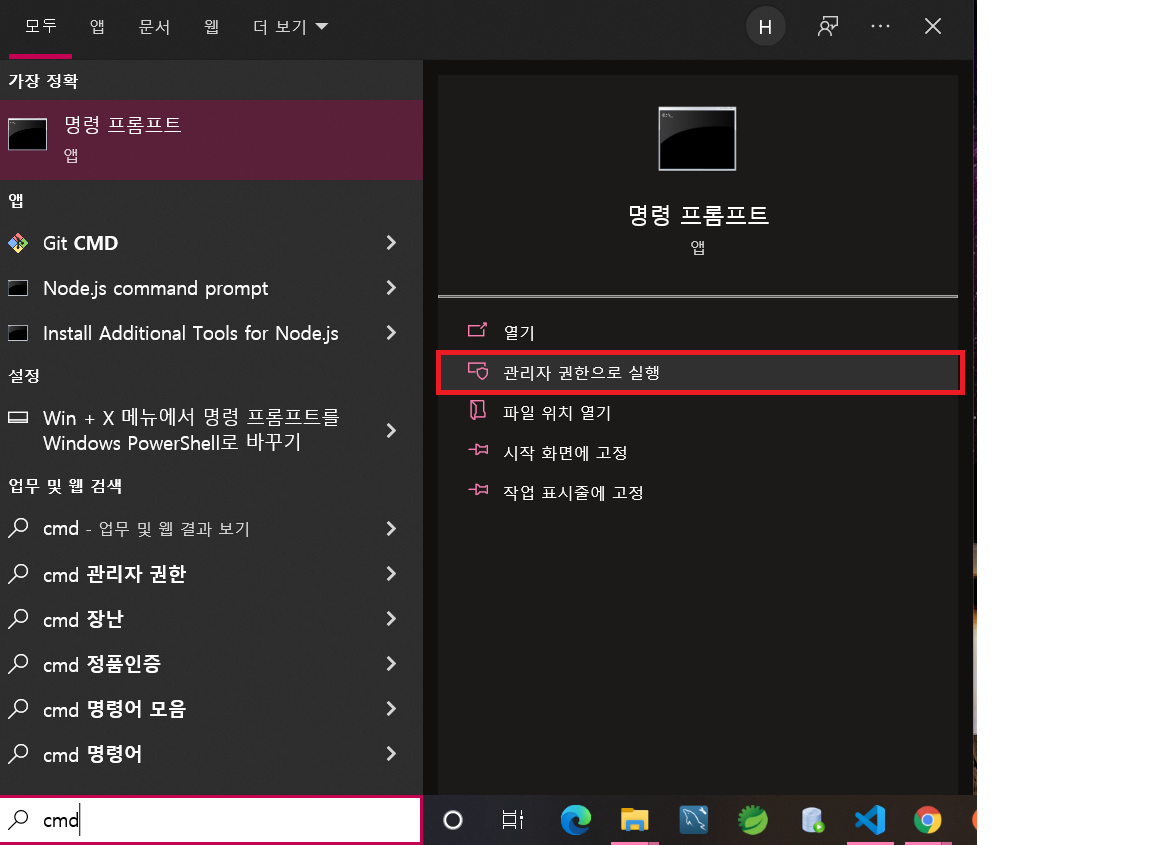
Task: Click the Node.js command prompt icon
Action: pos(18,288)
